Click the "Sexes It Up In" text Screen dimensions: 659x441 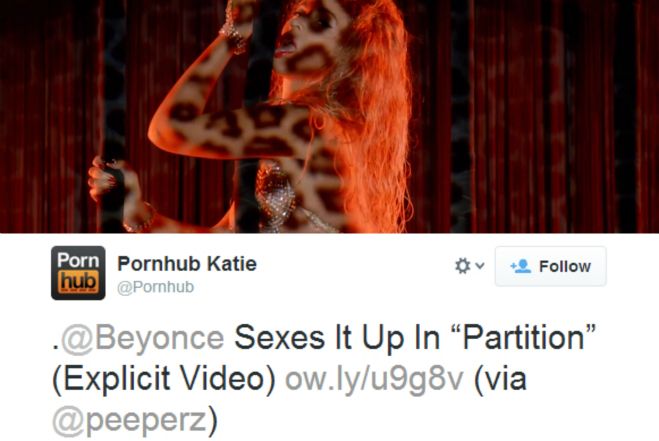point(337,338)
